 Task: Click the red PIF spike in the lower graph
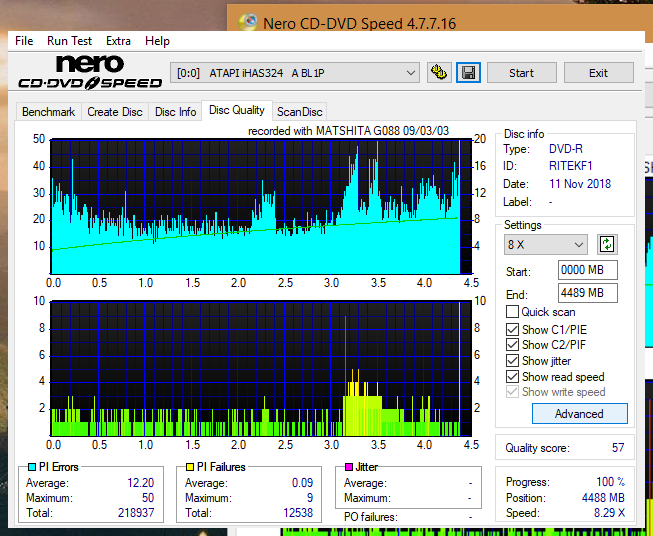coord(345,375)
